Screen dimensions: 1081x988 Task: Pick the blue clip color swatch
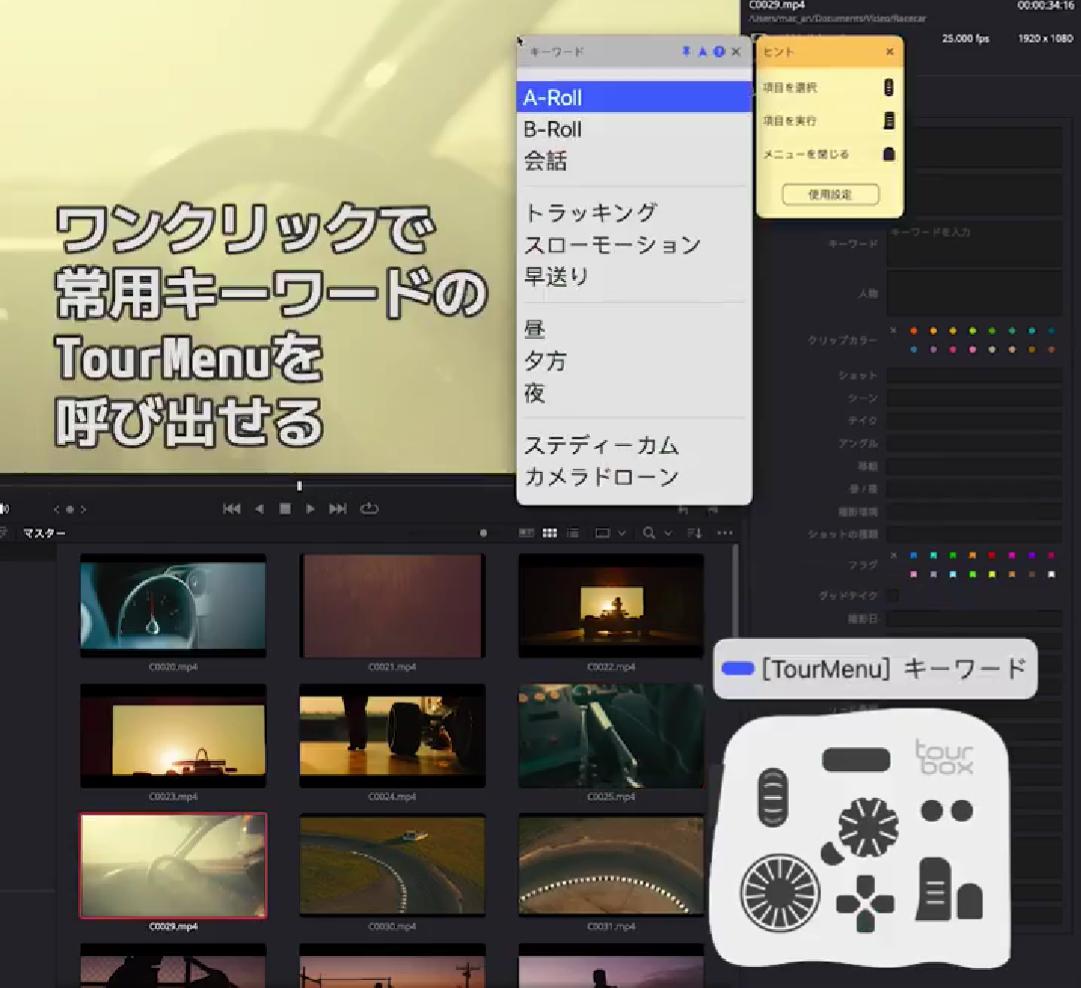[913, 350]
